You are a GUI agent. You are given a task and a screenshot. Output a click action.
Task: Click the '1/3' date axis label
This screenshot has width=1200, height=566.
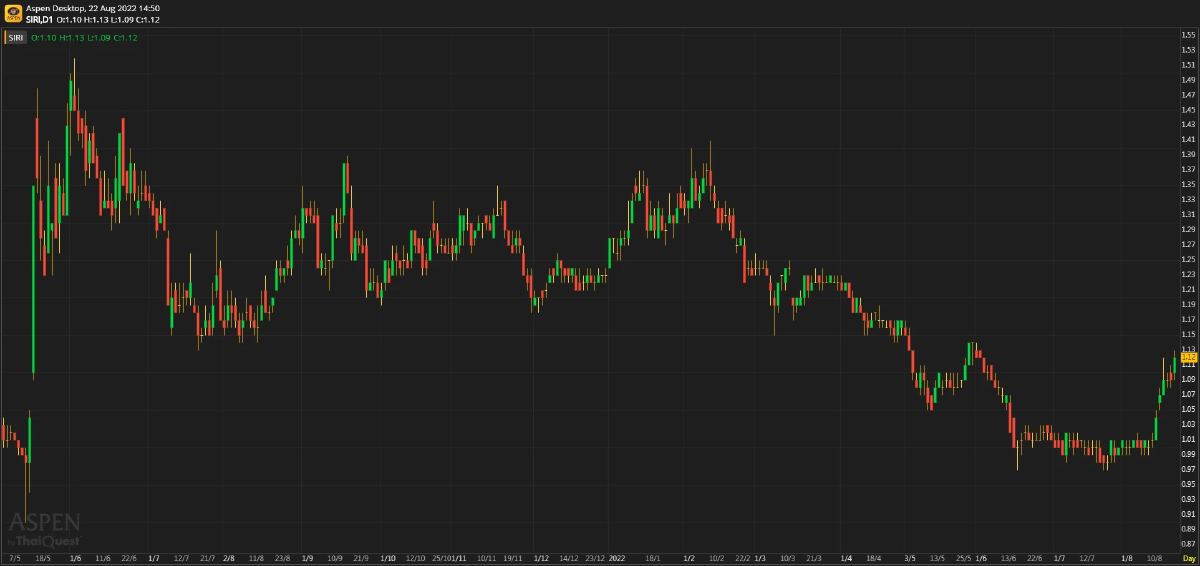[760, 557]
